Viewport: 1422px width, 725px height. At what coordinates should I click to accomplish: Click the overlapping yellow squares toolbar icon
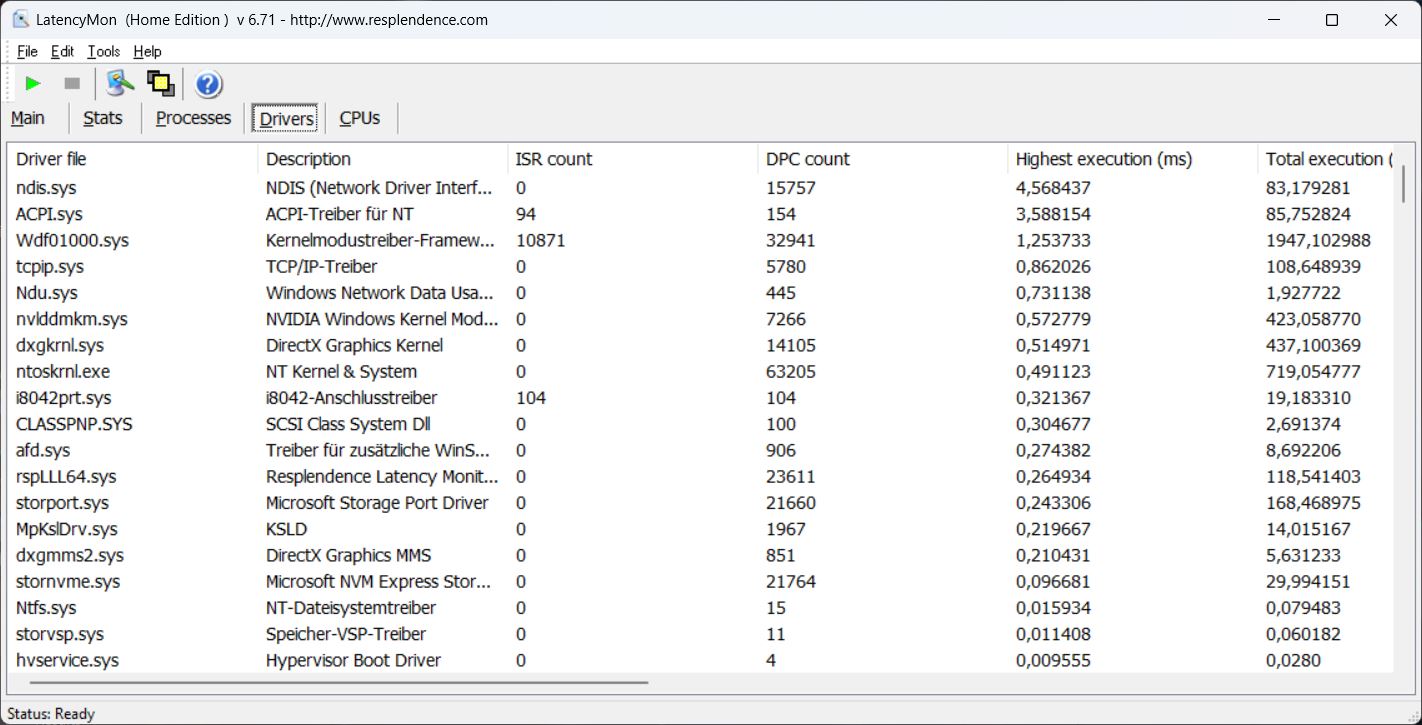pos(161,84)
